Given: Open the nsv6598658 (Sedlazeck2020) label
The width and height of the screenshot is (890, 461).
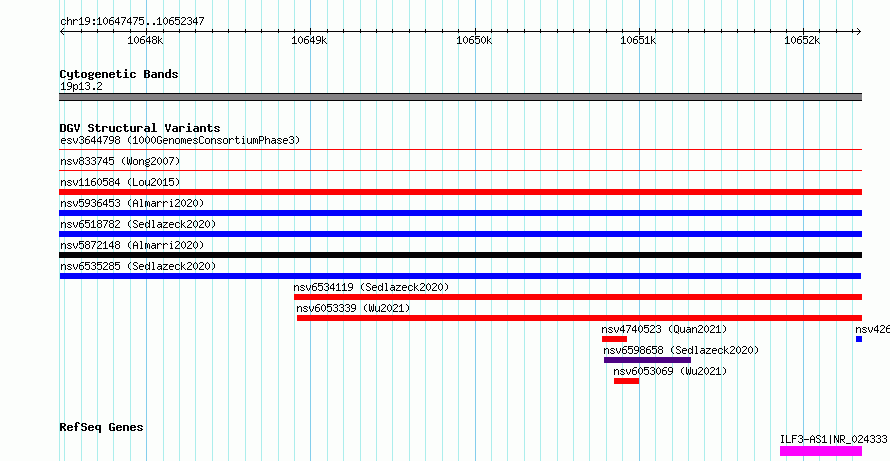Looking at the screenshot, I should (x=681, y=350).
